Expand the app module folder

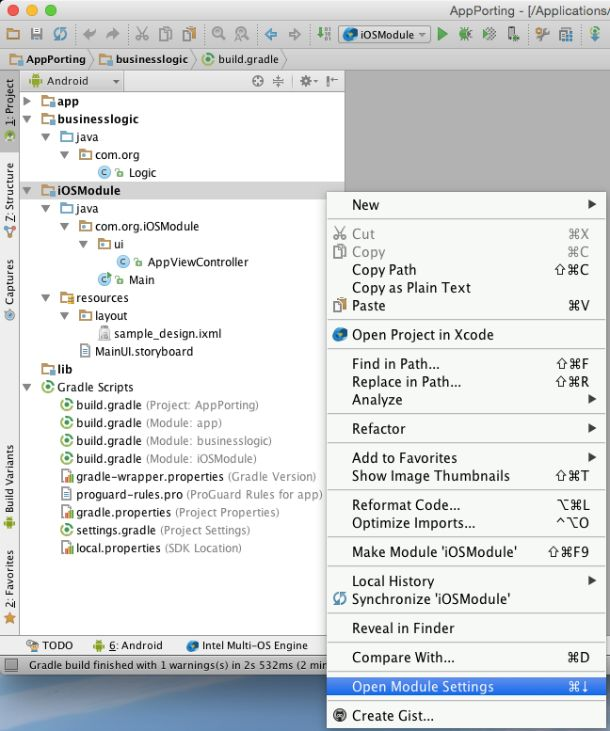pyautogui.click(x=28, y=101)
